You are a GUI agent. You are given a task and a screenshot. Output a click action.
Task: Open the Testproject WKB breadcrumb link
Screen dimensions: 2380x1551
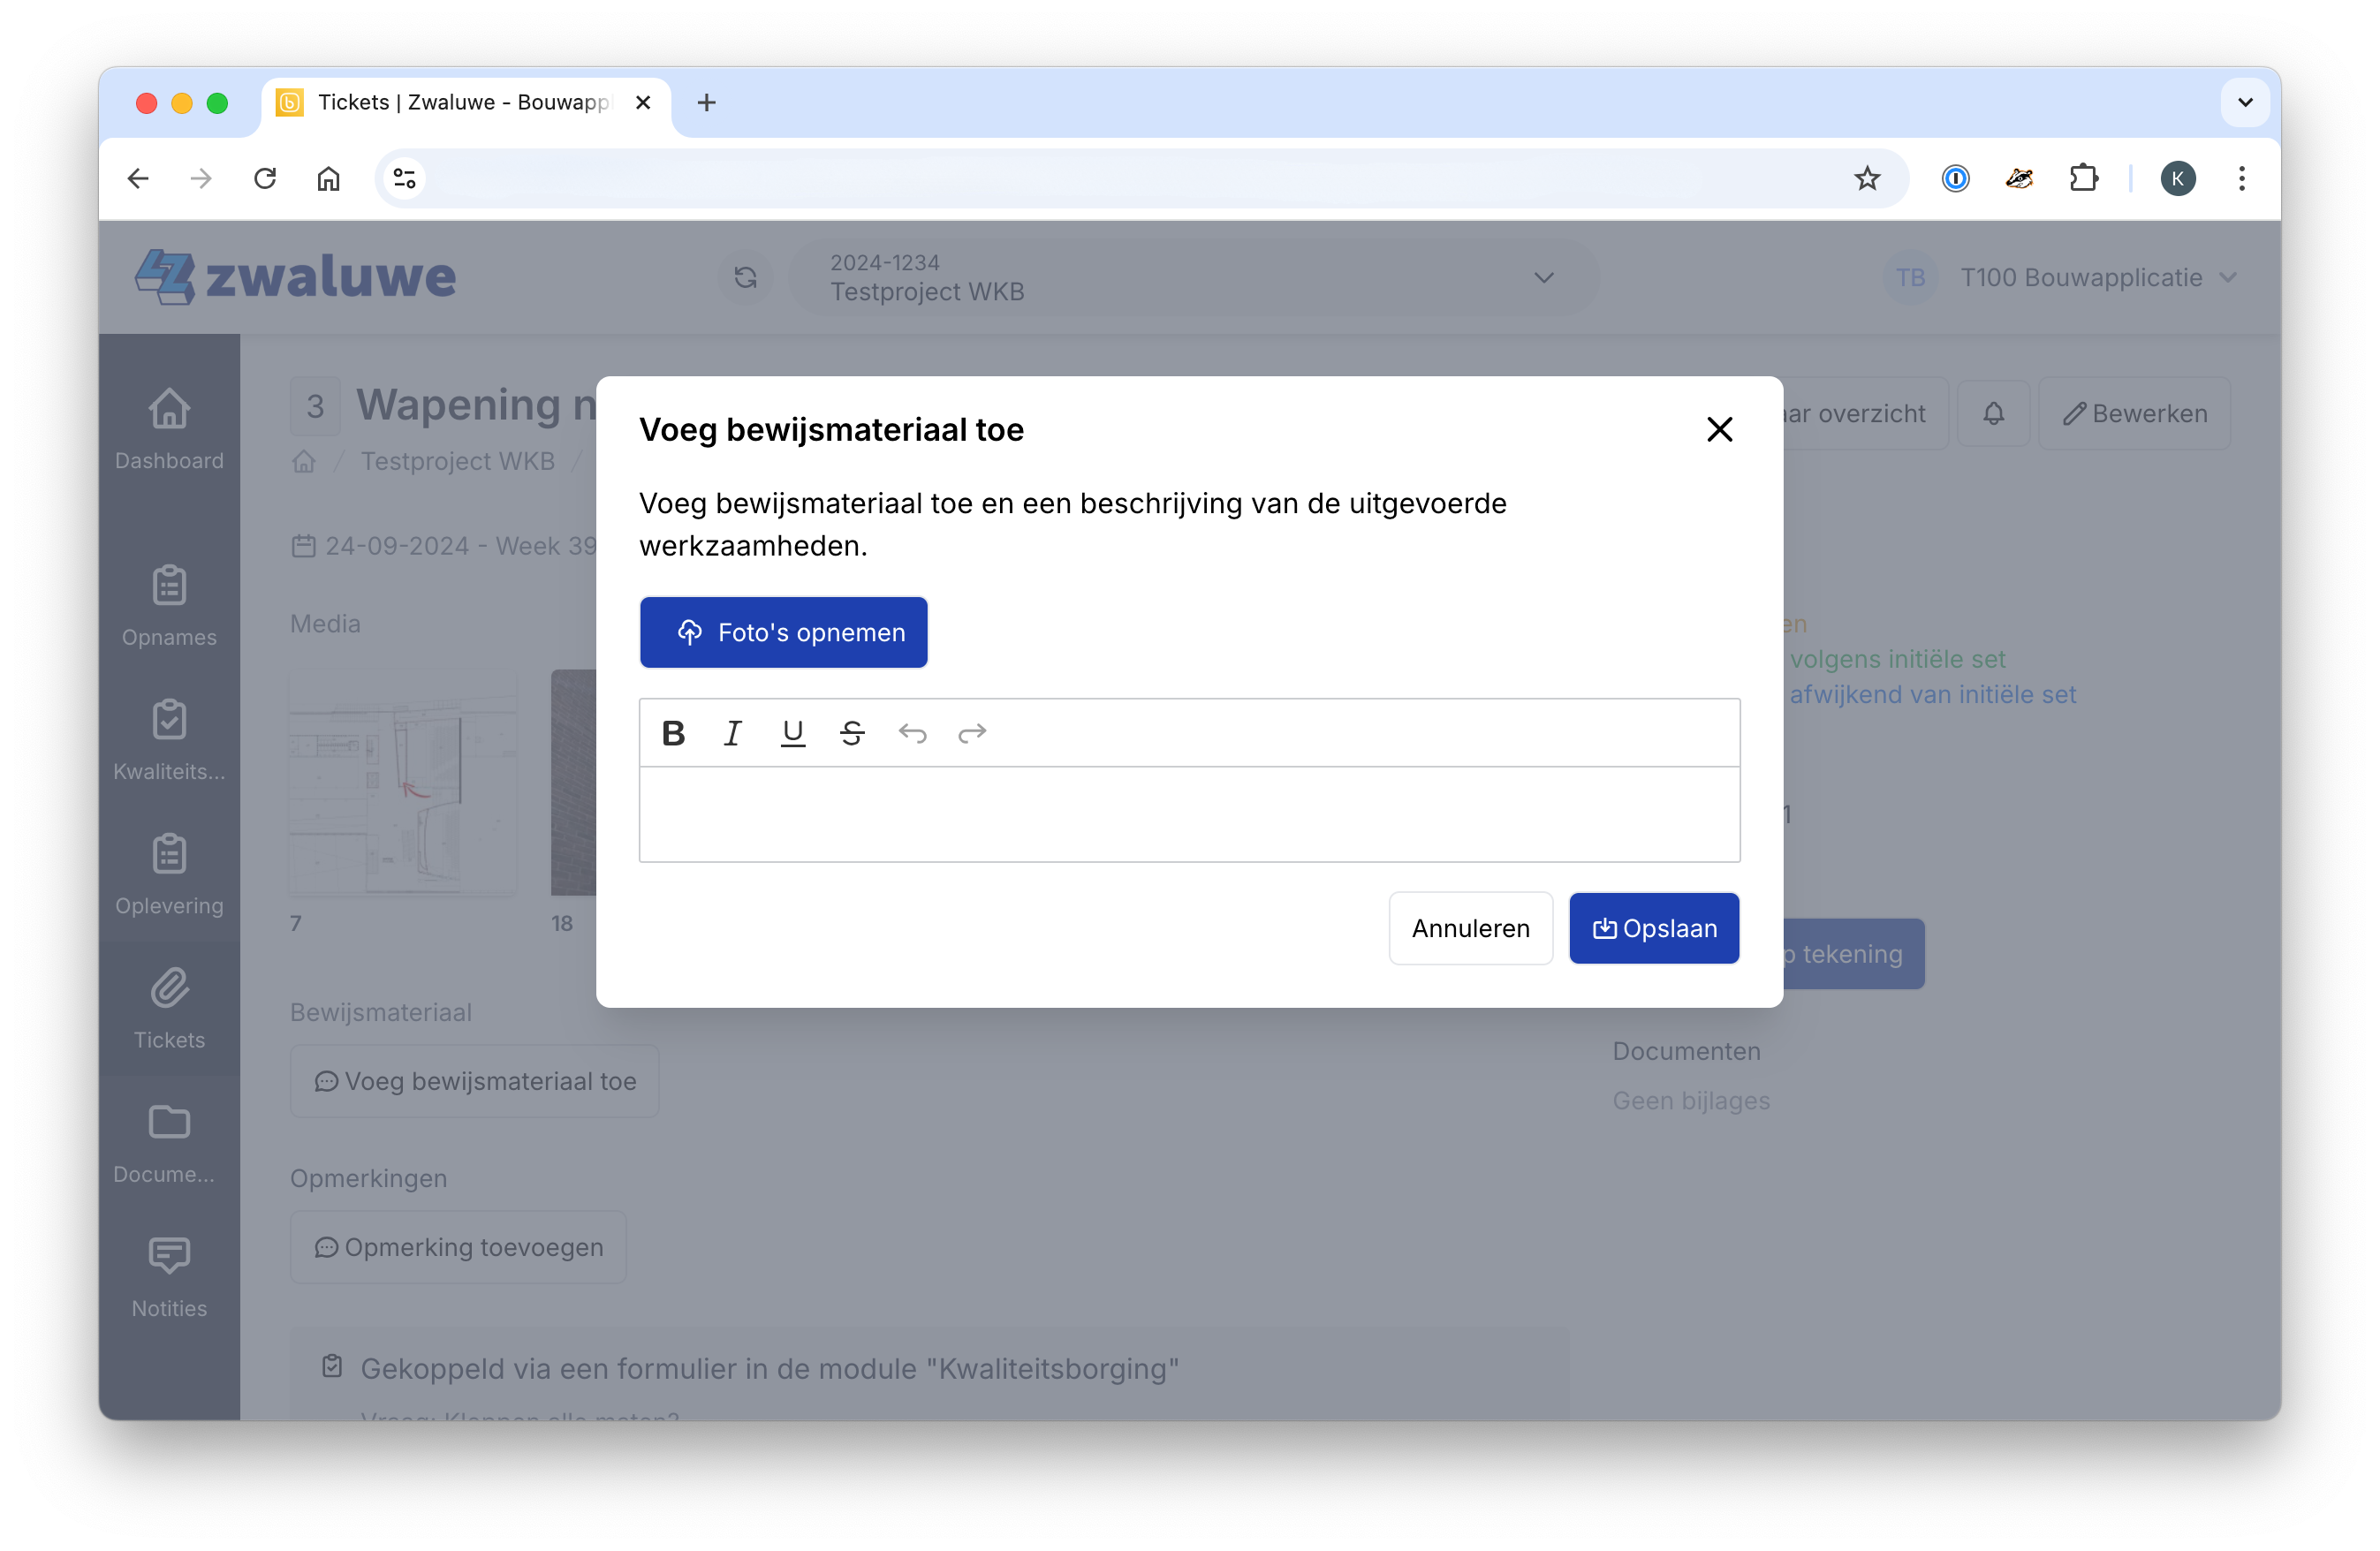coord(457,461)
